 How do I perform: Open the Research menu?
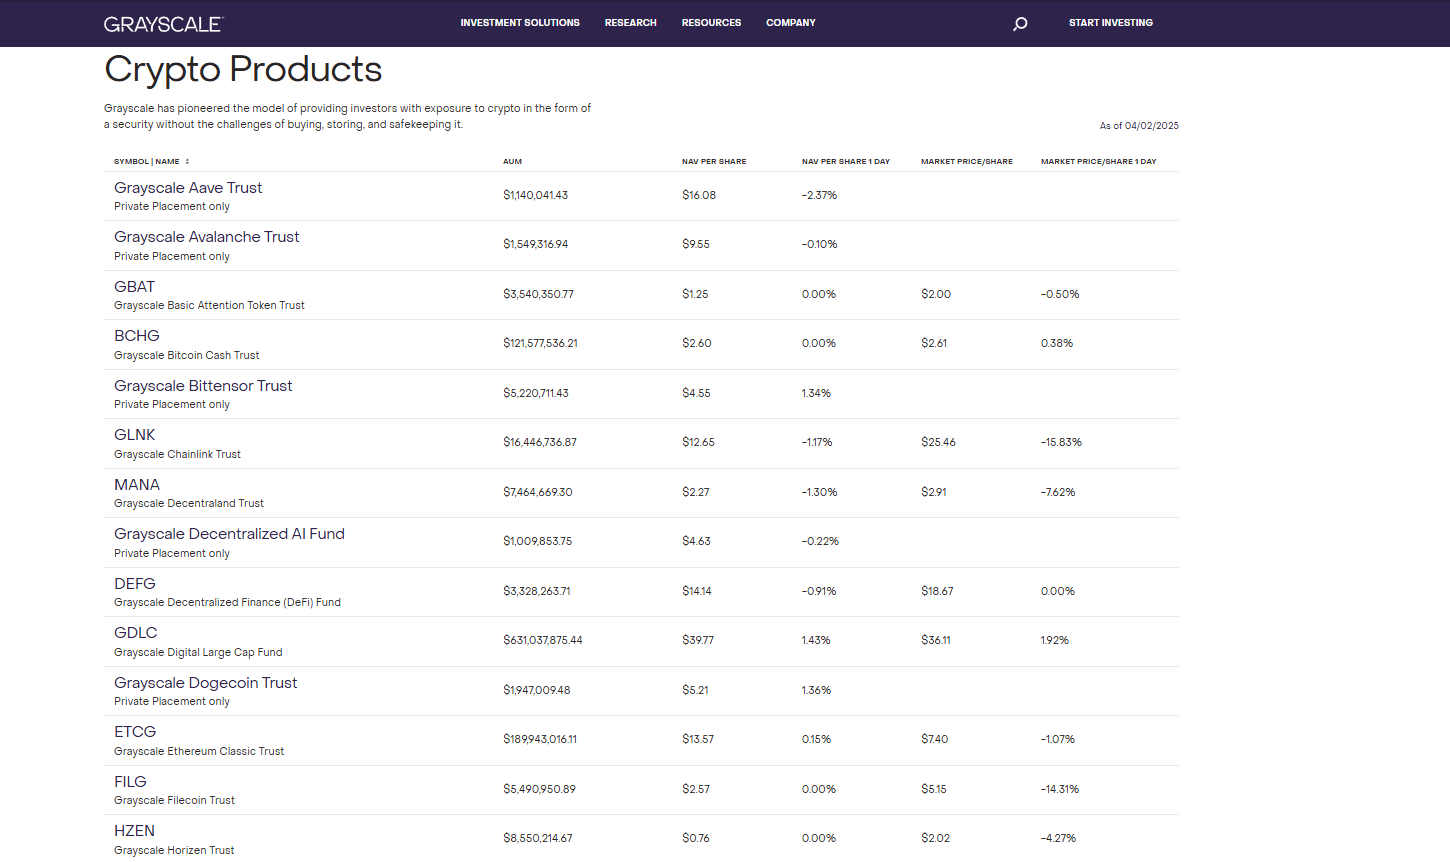click(x=631, y=23)
